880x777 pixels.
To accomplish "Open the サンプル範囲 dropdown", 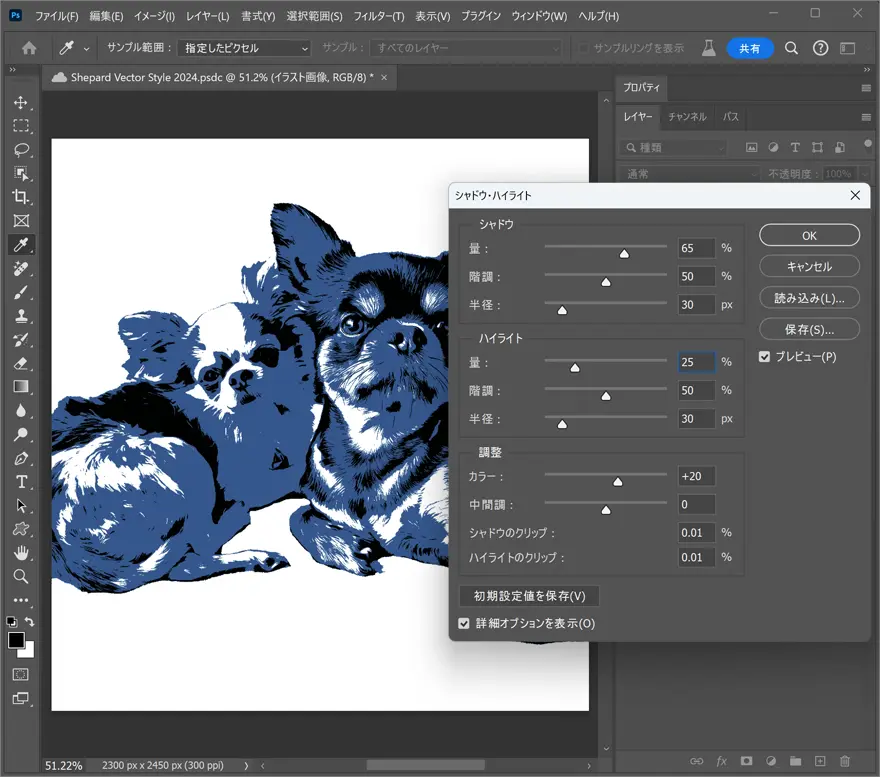I will [x=246, y=48].
